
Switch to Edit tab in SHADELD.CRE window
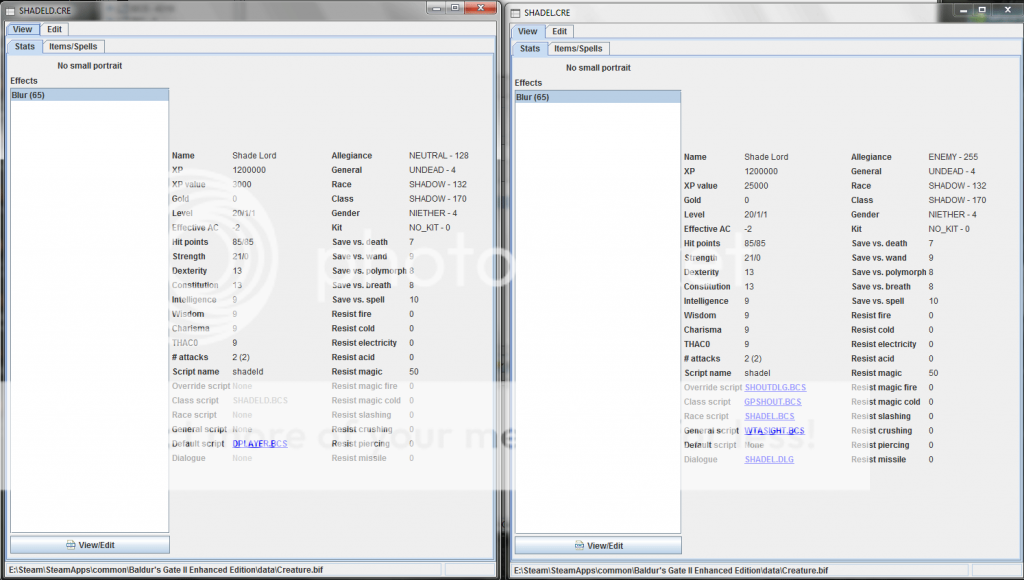coord(54,30)
